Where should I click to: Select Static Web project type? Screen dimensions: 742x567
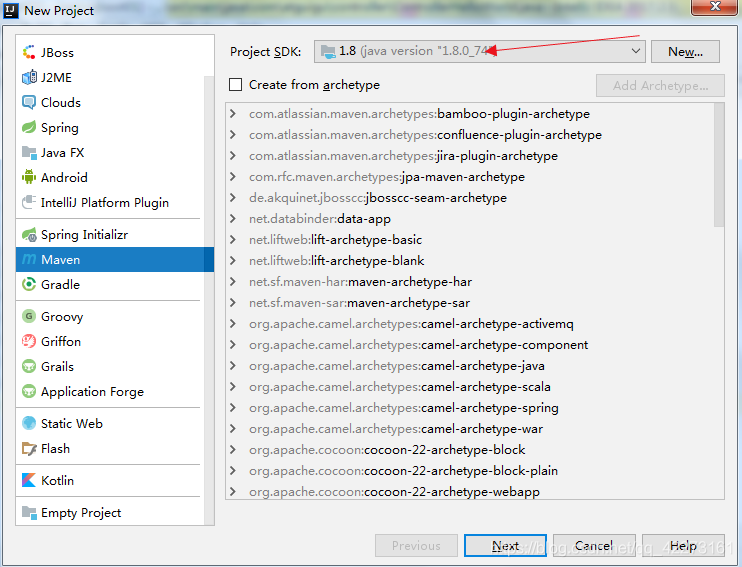[x=110, y=423]
